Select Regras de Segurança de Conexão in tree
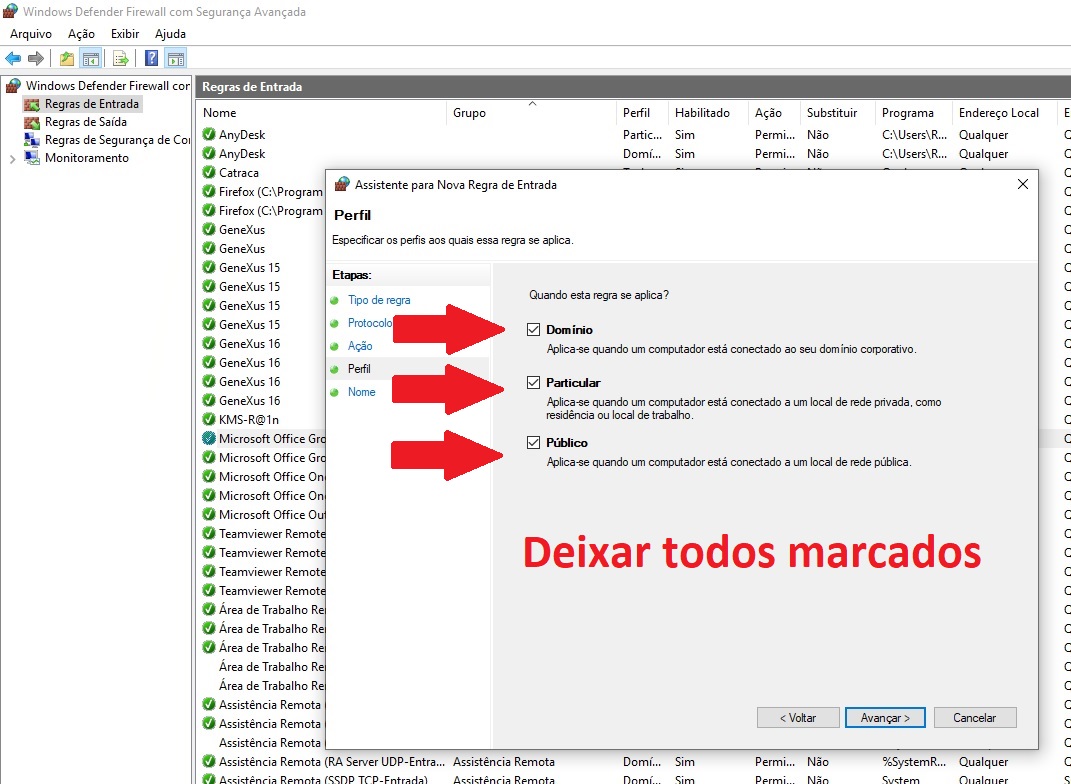Screen dimensions: 1071x784 point(117,140)
